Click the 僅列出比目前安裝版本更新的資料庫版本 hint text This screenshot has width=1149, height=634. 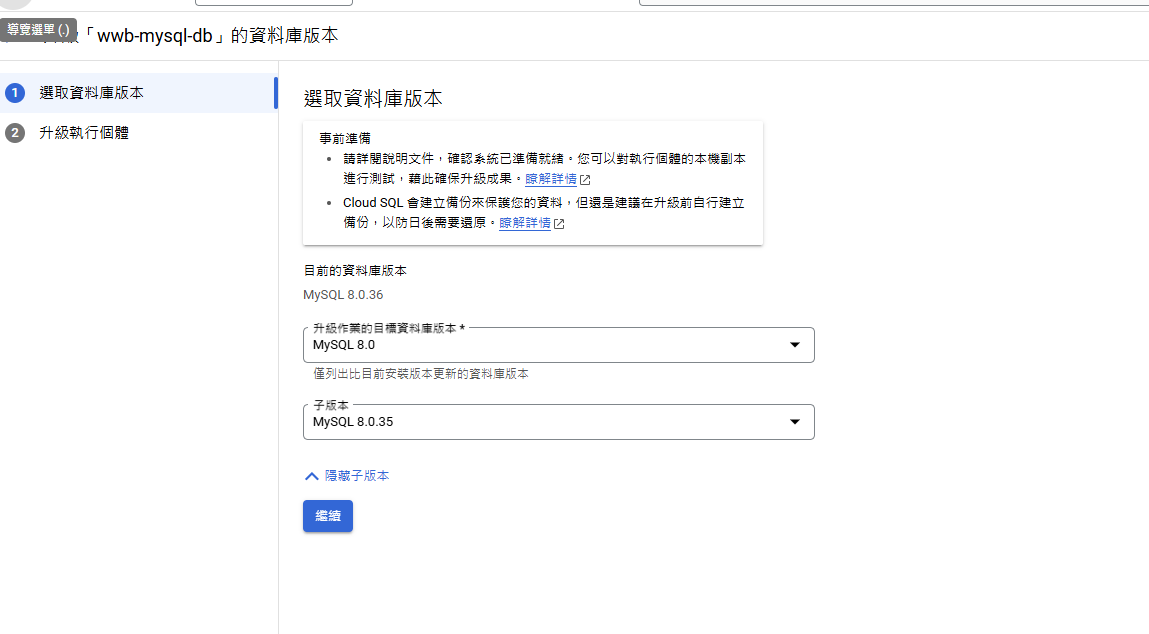point(421,374)
